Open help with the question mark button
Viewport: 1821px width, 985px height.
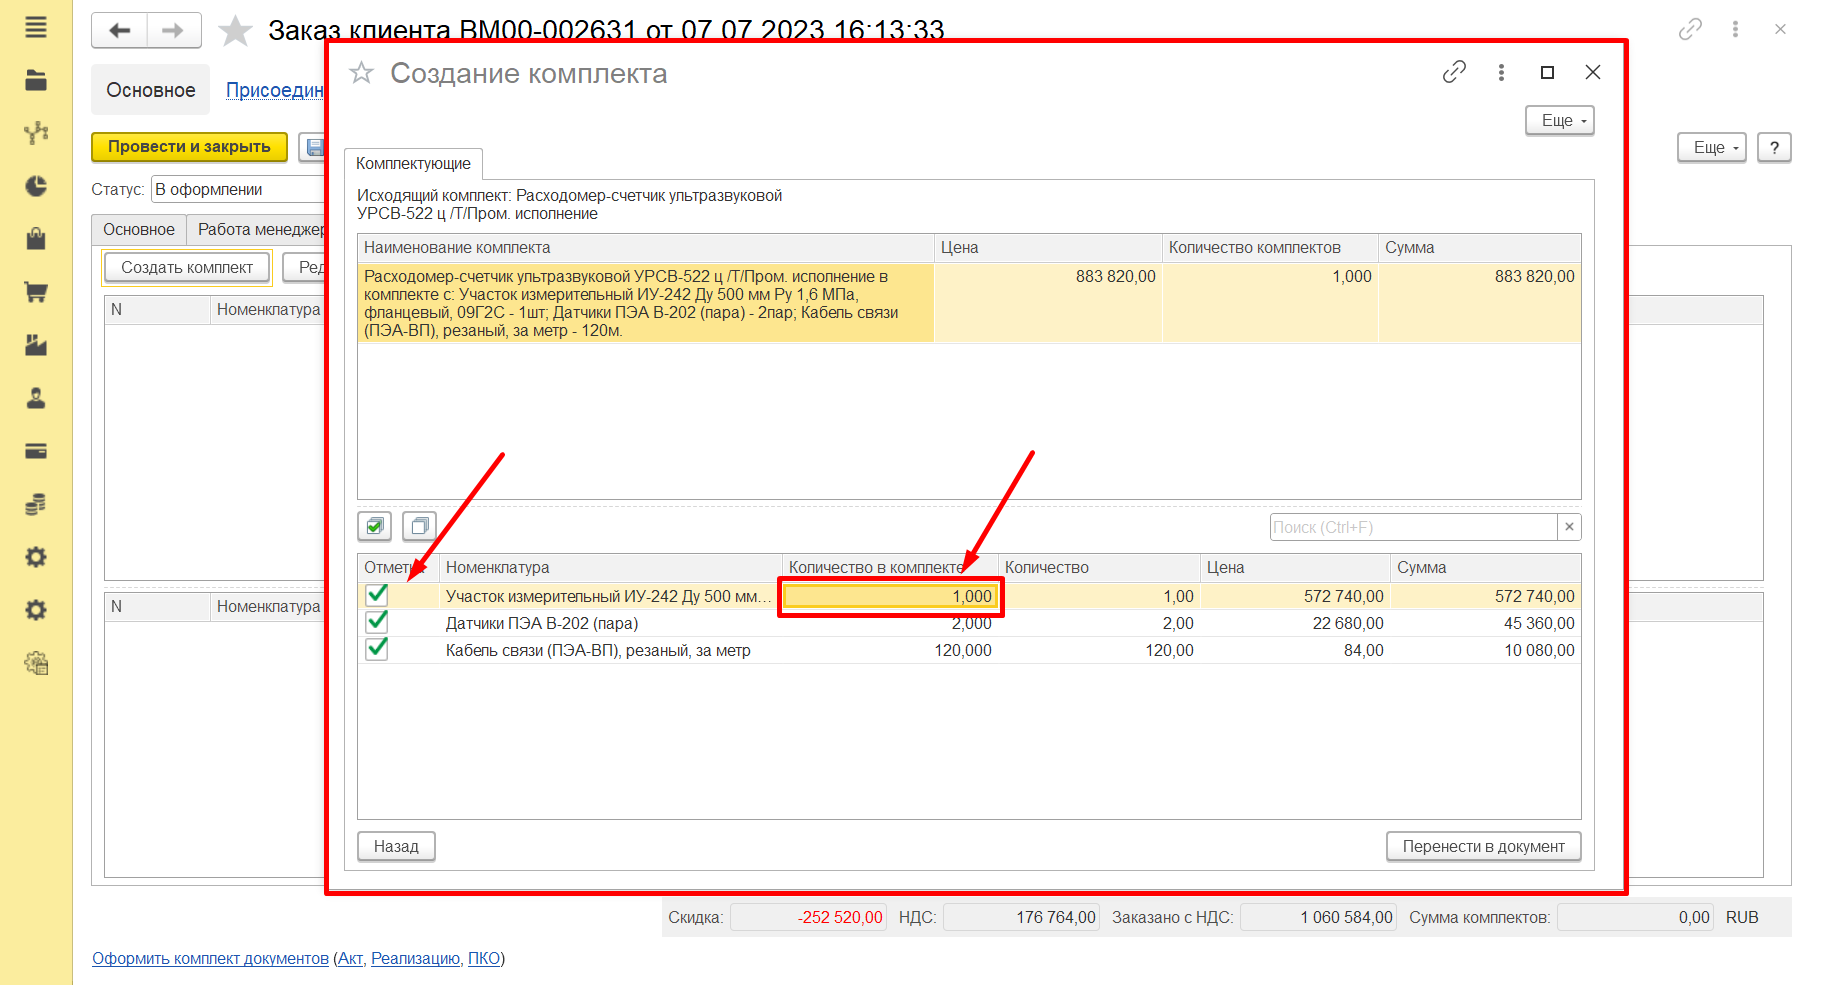point(1774,147)
